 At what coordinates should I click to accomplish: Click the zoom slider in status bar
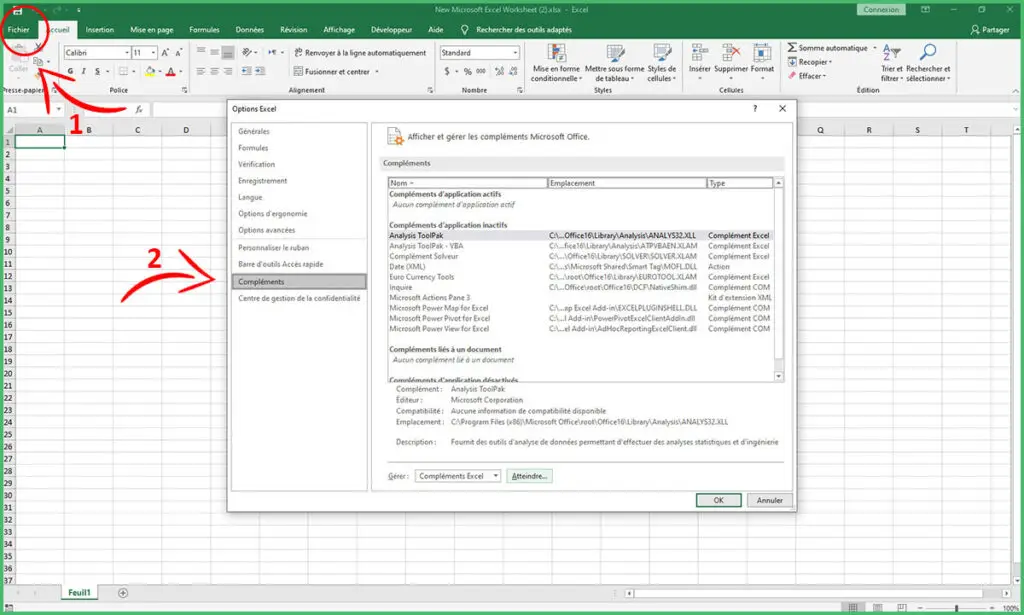[955, 608]
